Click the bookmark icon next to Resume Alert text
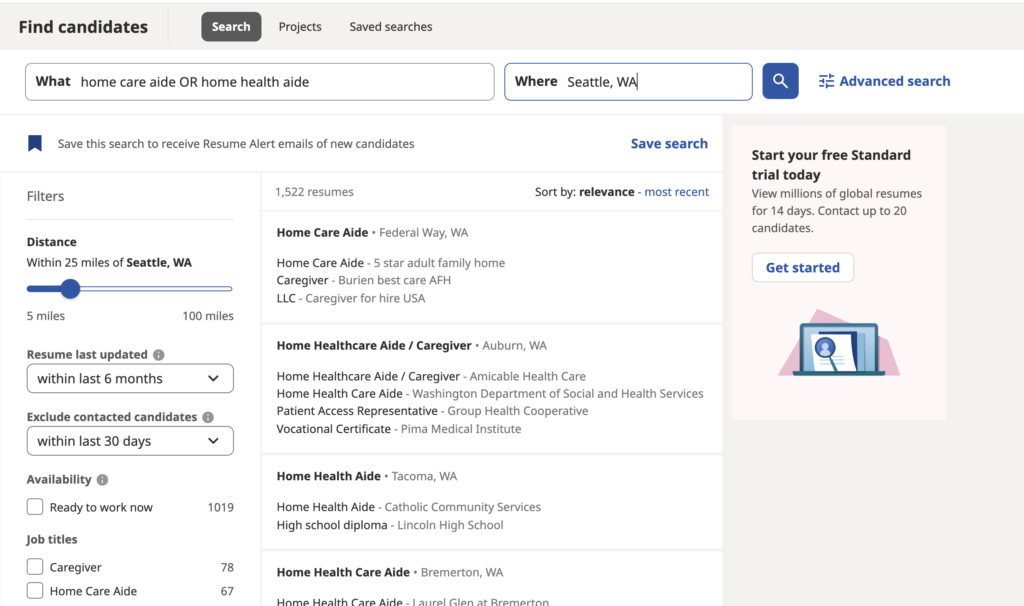 point(35,142)
